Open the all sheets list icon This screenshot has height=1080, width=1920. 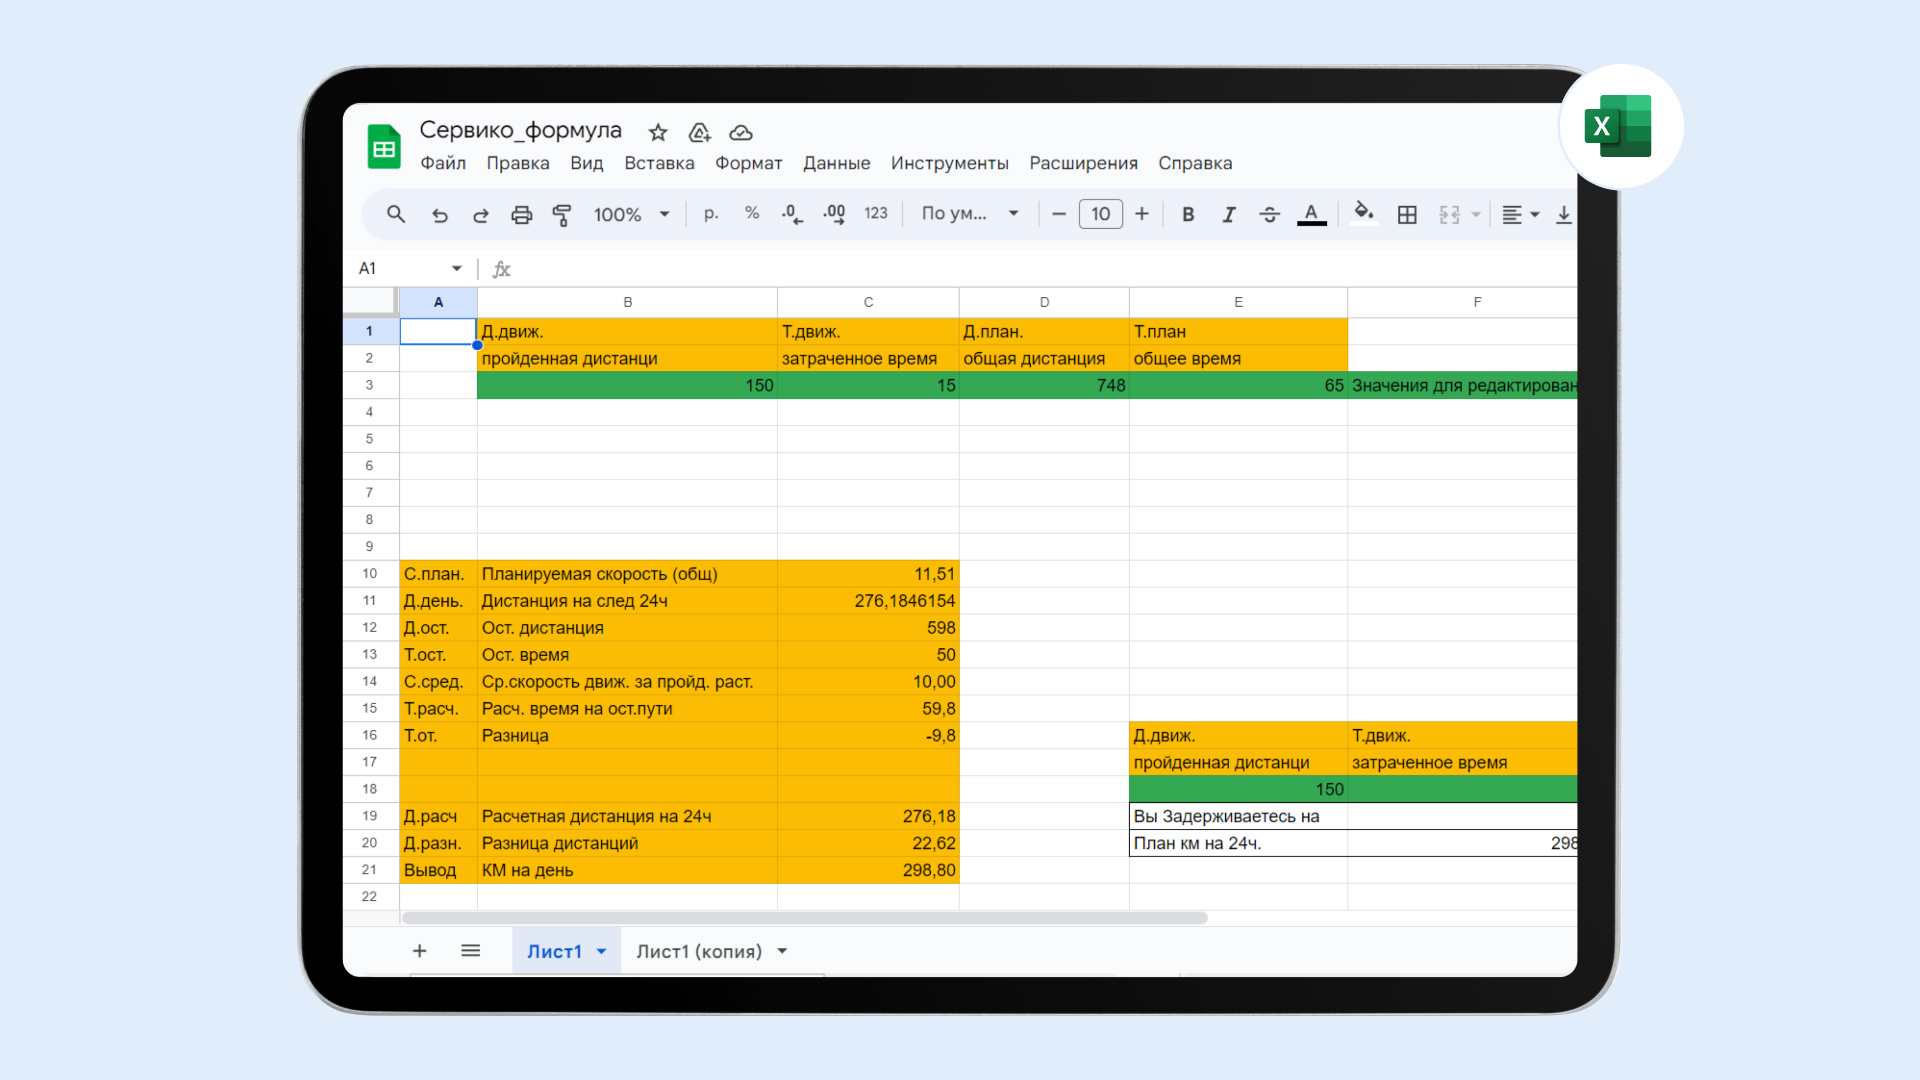coord(470,951)
